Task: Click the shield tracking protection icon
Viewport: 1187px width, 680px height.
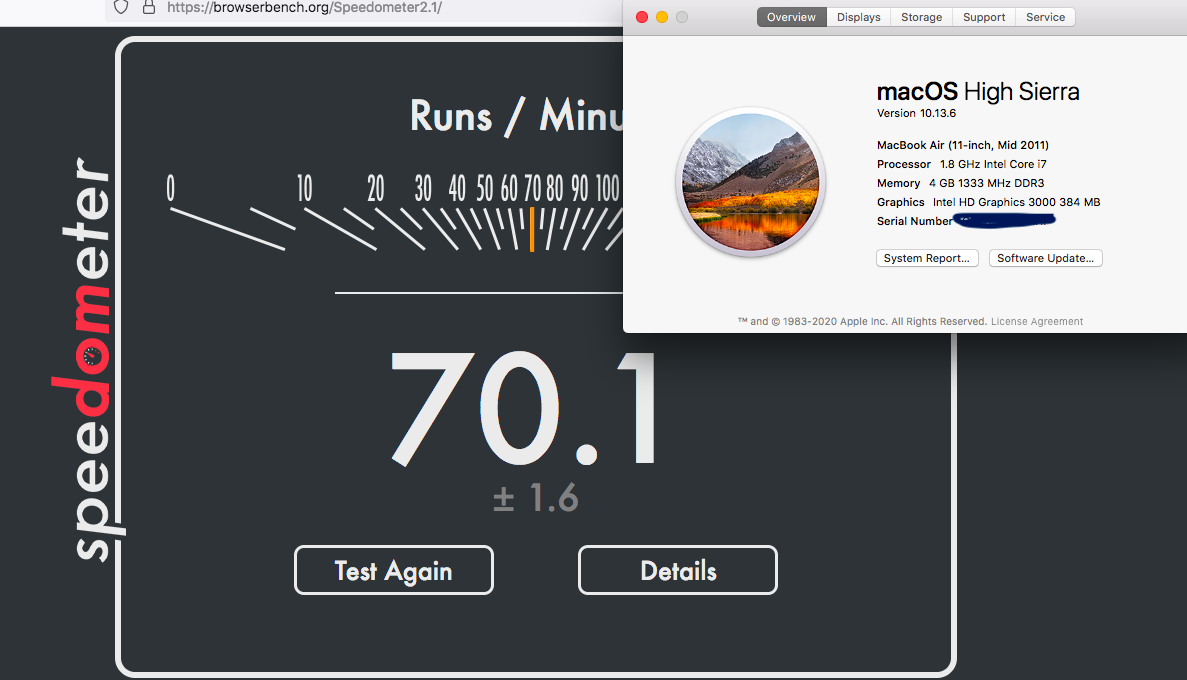Action: click(x=120, y=8)
